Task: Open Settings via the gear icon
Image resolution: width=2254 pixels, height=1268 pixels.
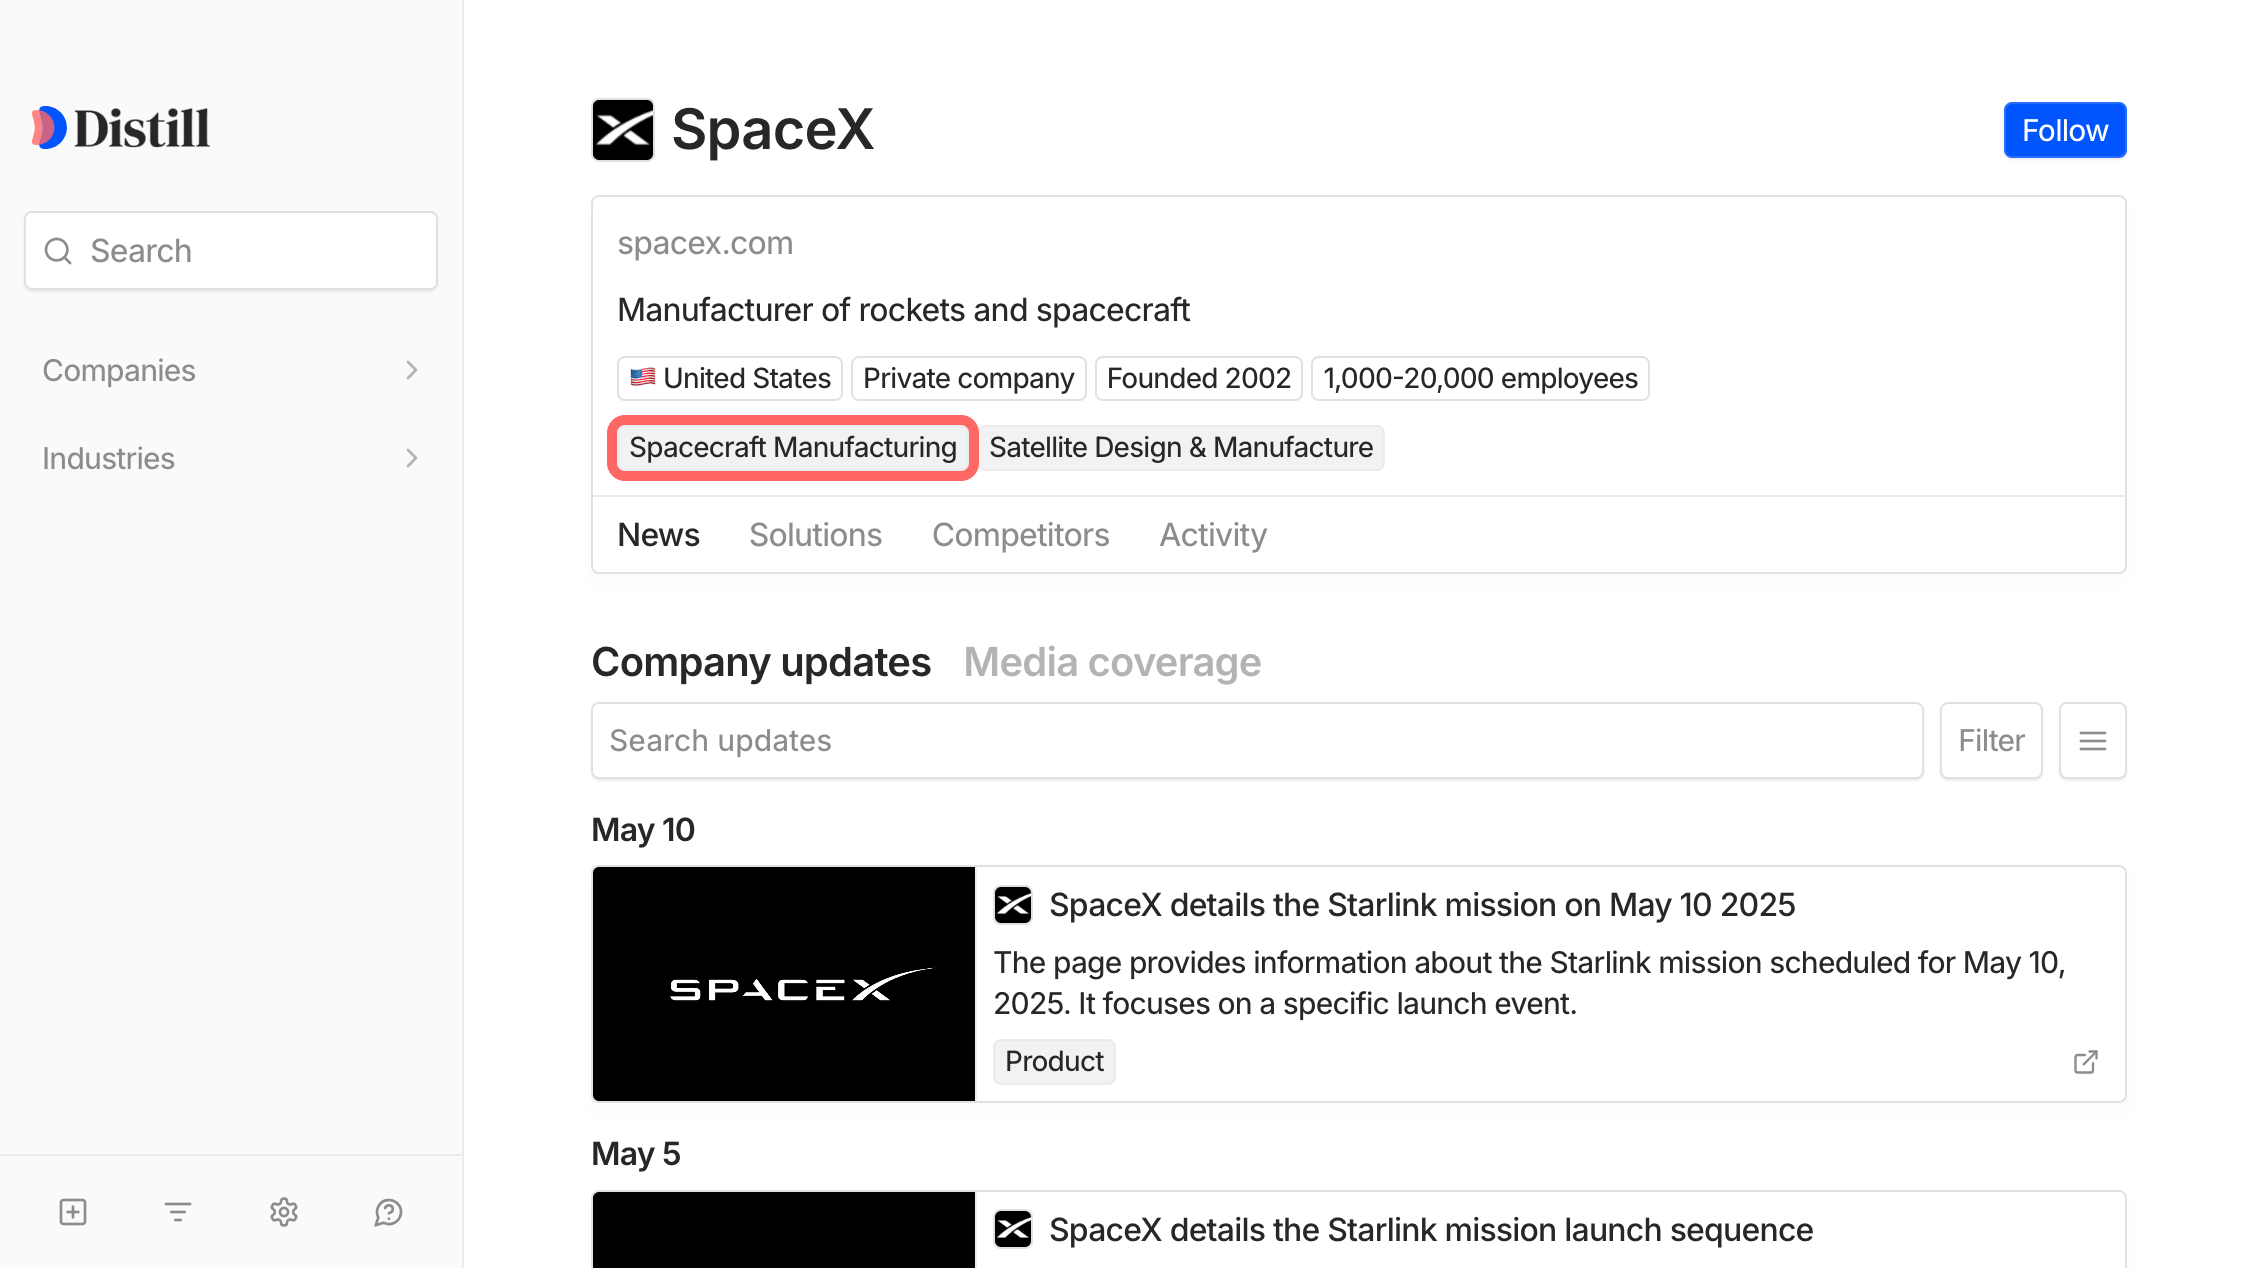Action: coord(283,1211)
